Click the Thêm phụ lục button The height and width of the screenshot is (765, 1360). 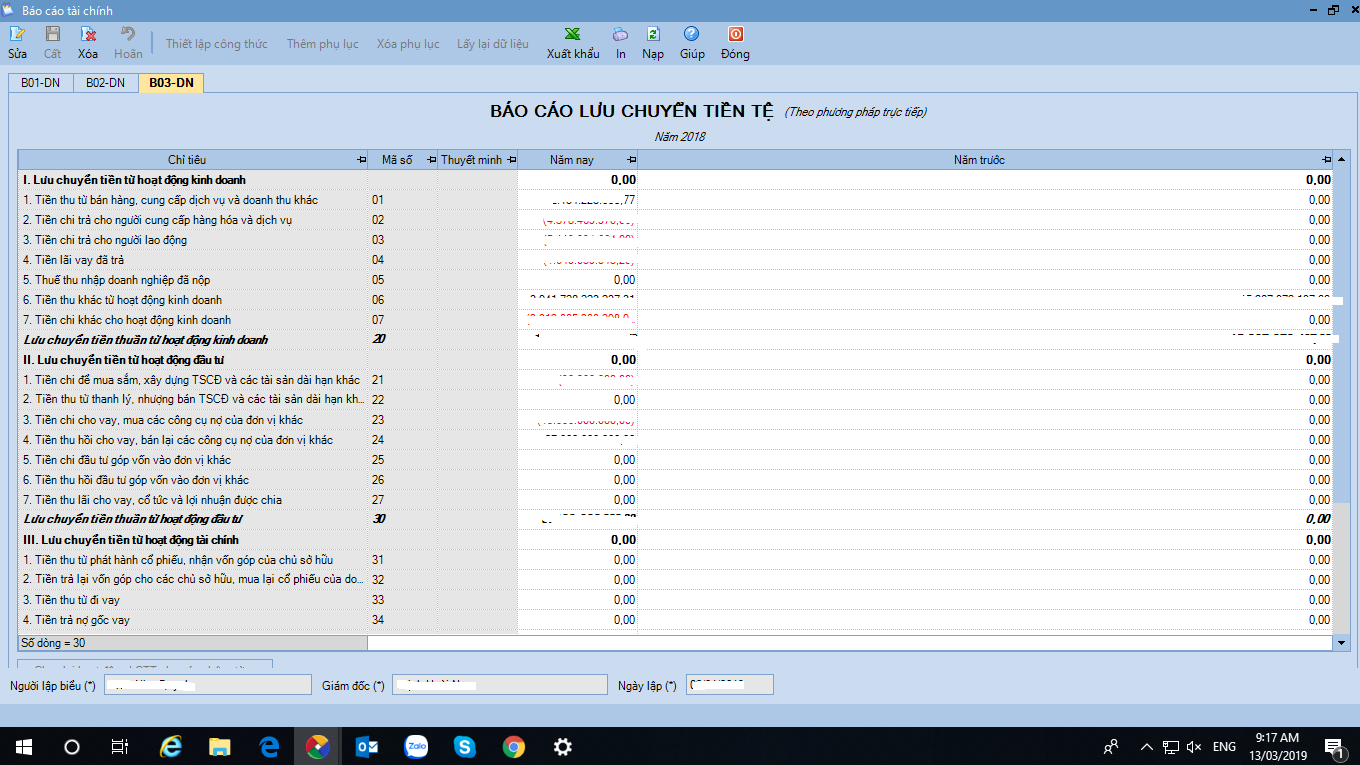pyautogui.click(x=322, y=44)
